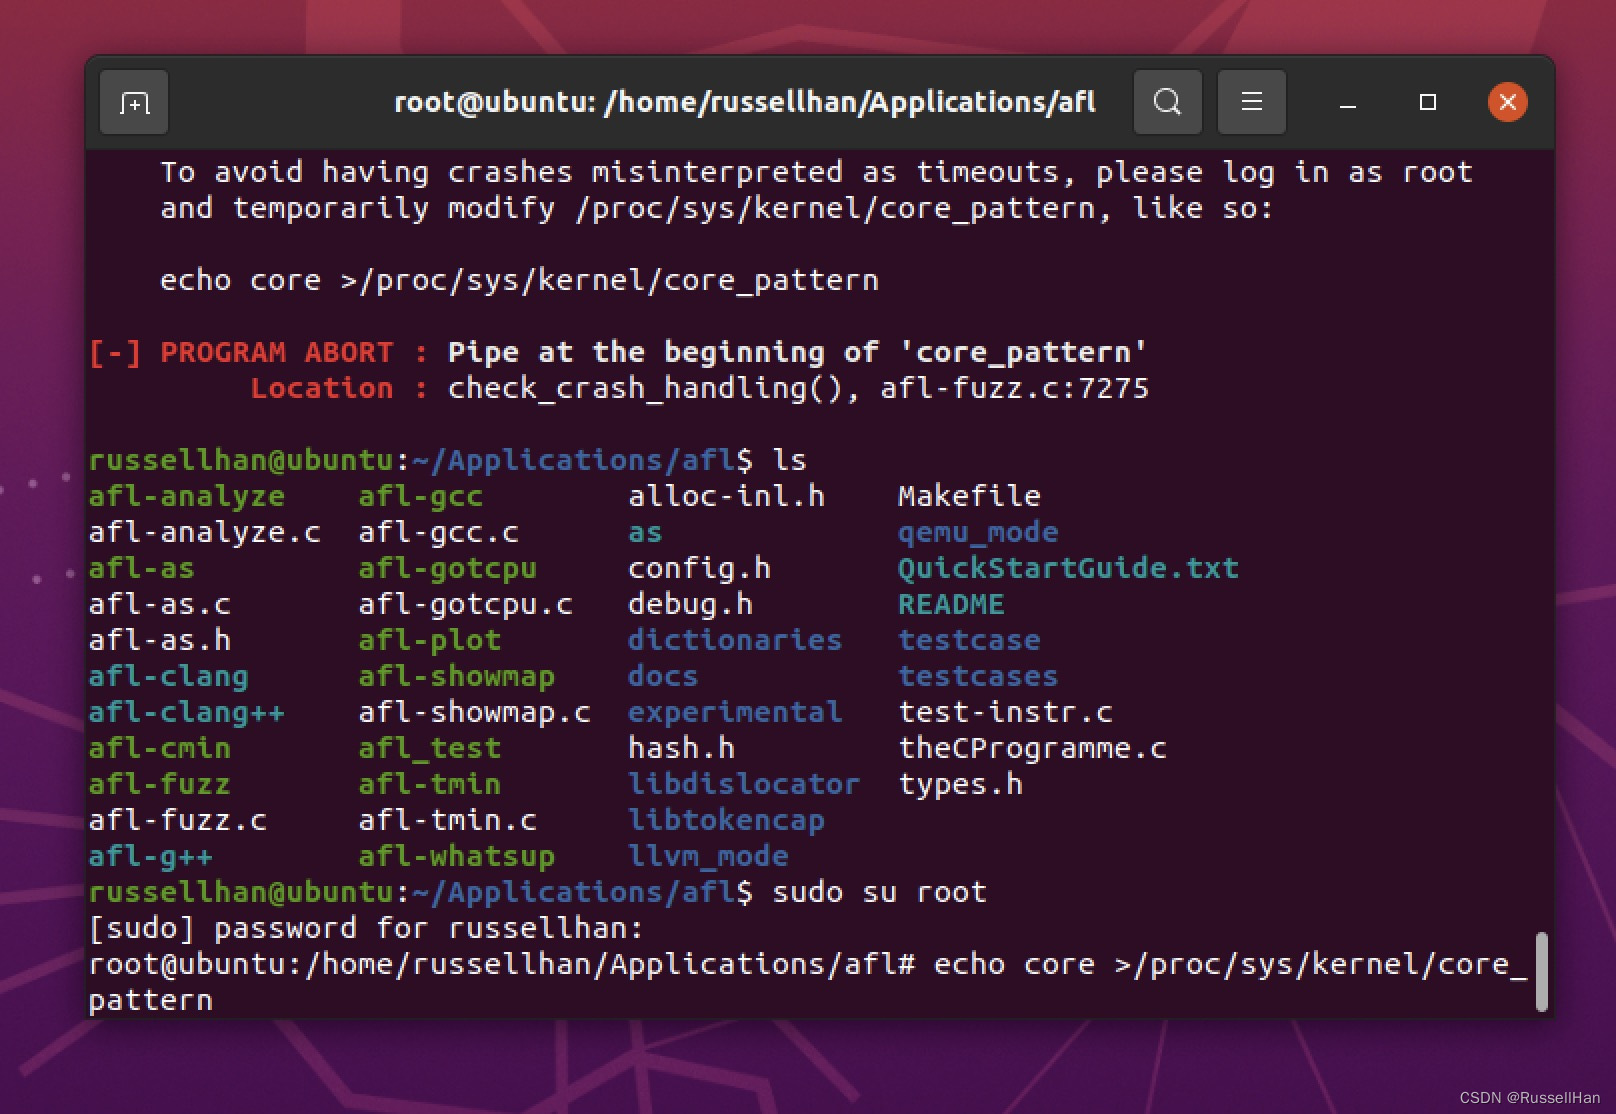
Task: Minimize the terminal window
Action: tap(1348, 102)
